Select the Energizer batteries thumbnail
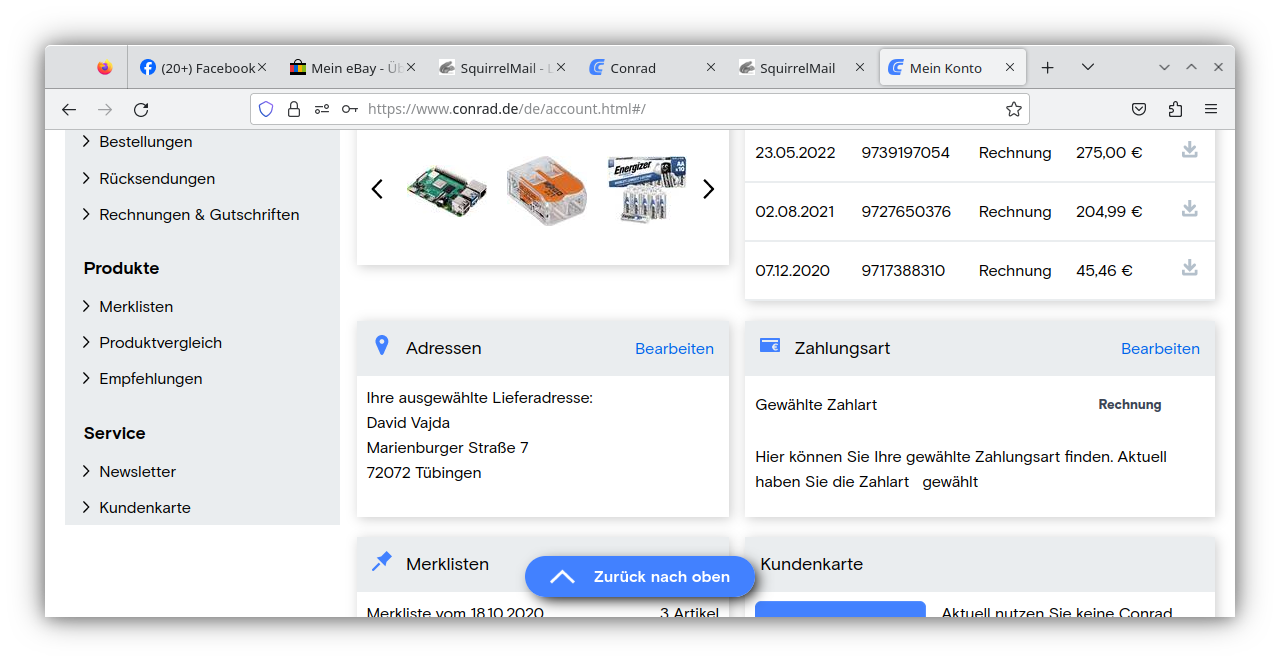The width and height of the screenshot is (1280, 662). click(646, 188)
